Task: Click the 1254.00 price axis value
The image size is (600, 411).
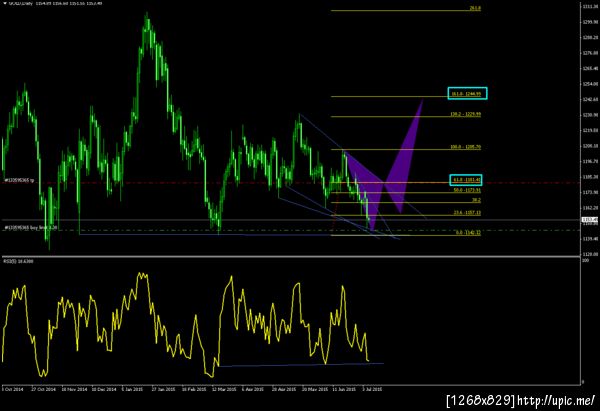Action: pos(590,84)
